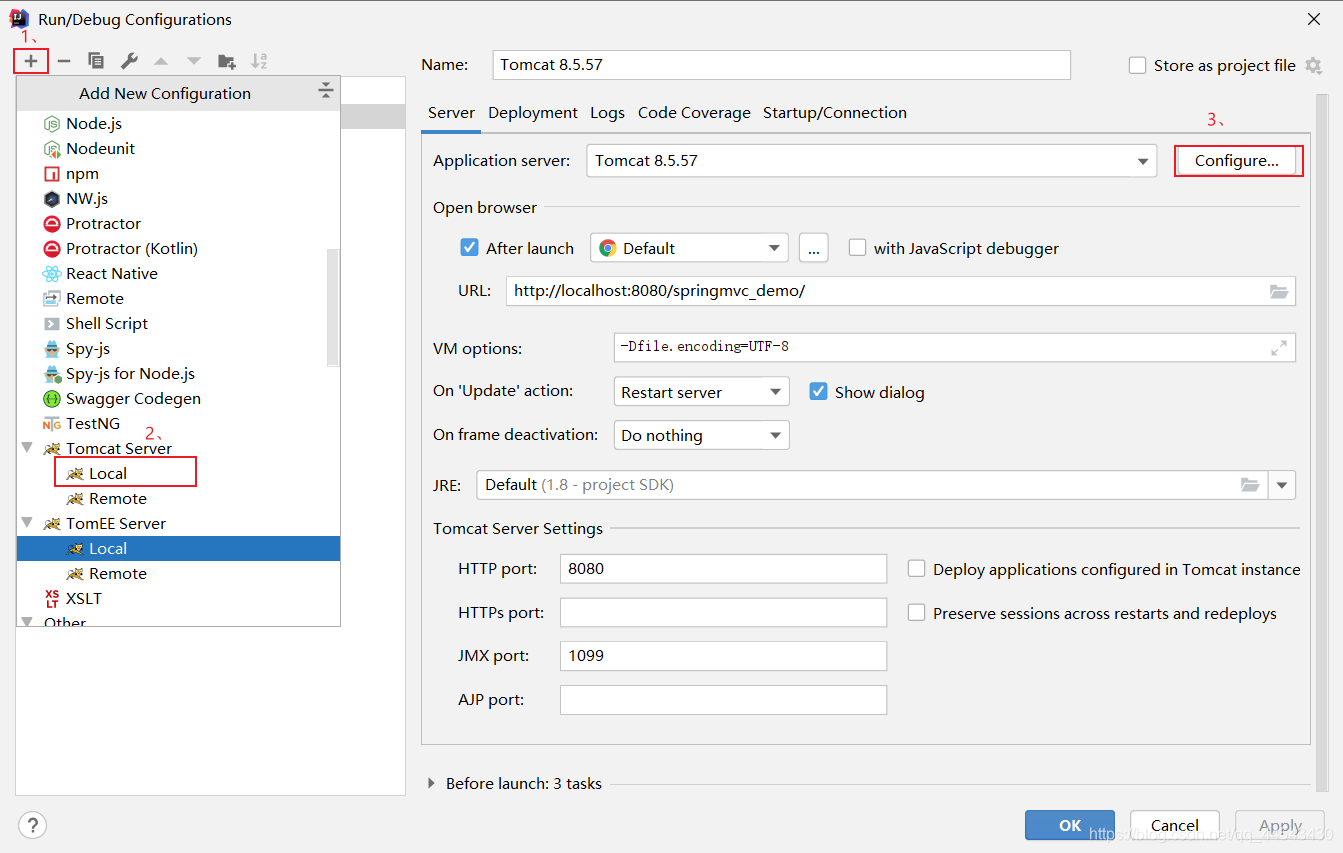Enable Preserve sessions across restarts and redeploys
This screenshot has height=853, width=1343.
916,613
